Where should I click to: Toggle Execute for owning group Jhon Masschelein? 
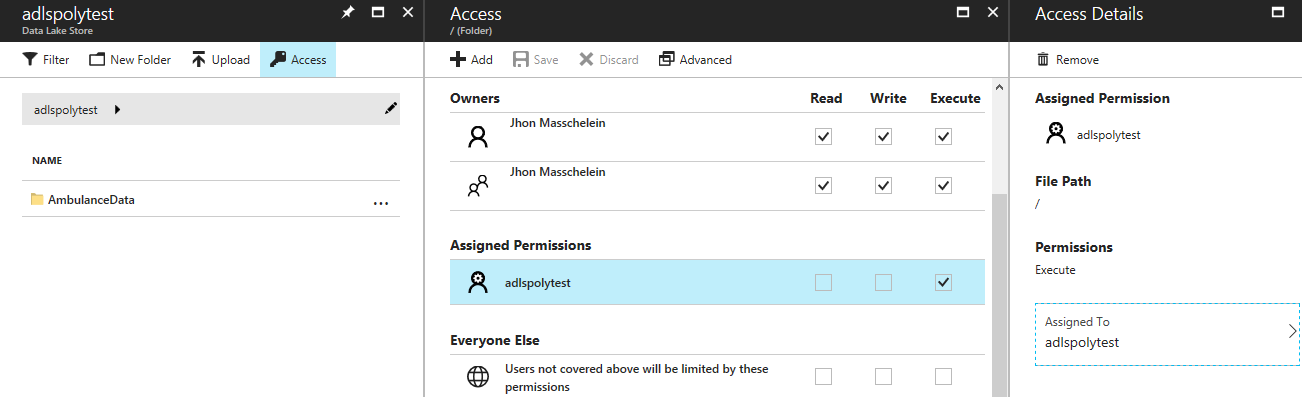pyautogui.click(x=943, y=185)
